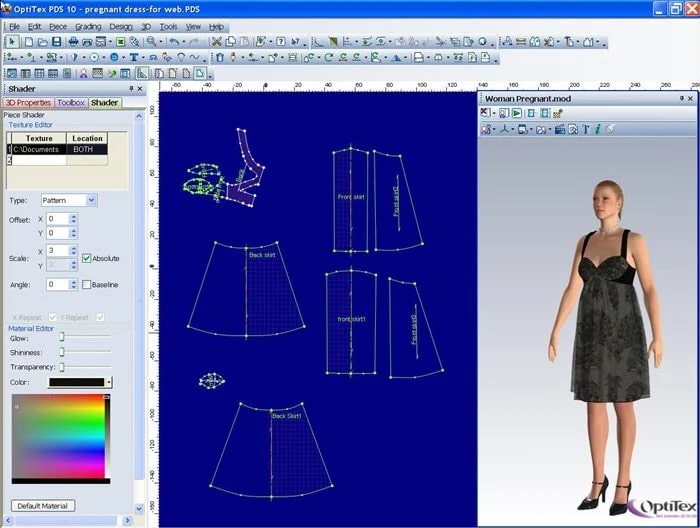Open the Tools menu
700x528 pixels.
pos(168,27)
